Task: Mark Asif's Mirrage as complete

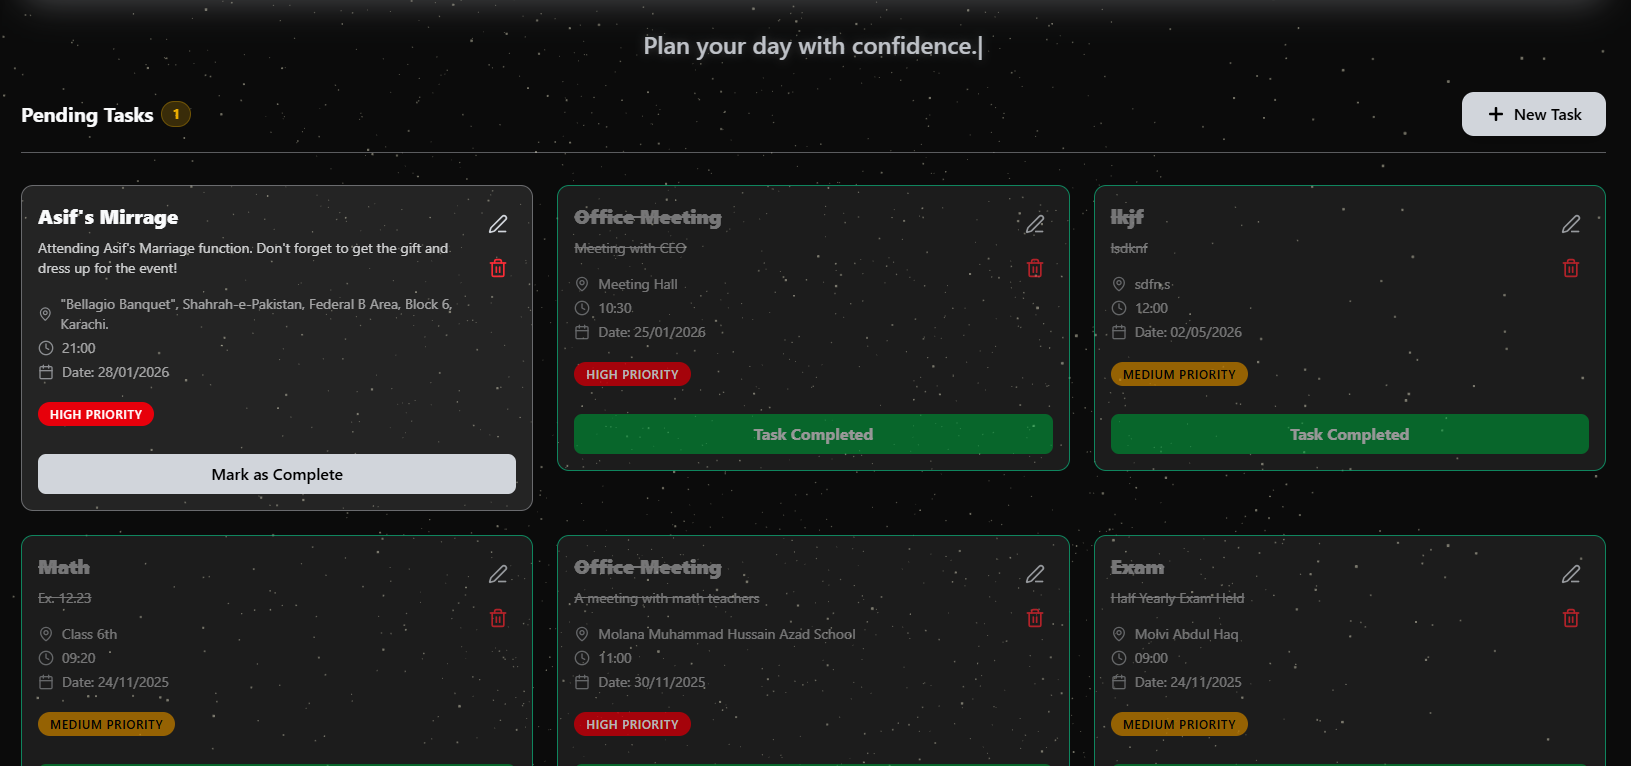Action: (x=277, y=474)
